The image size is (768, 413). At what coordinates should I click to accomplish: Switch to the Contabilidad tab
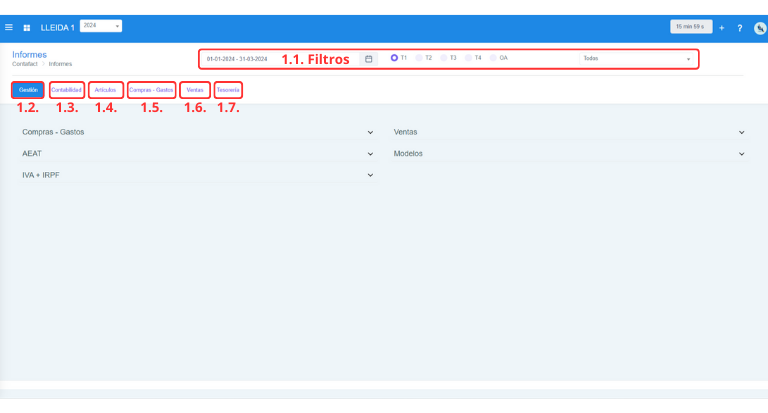[x=66, y=90]
